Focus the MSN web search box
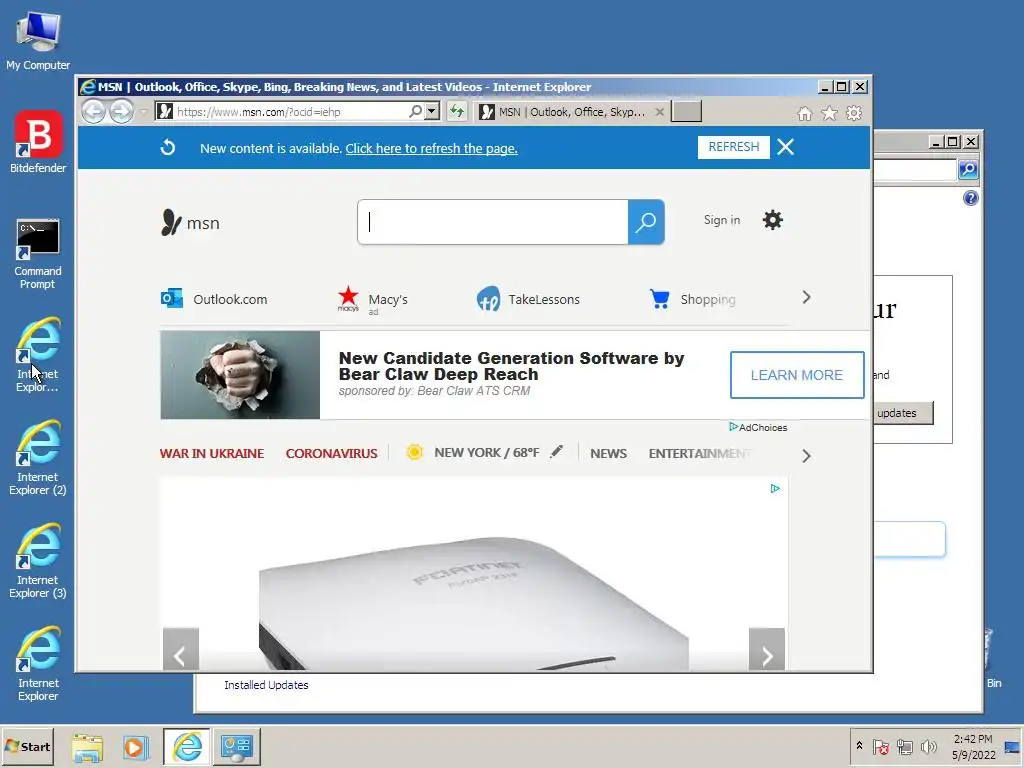 [x=493, y=222]
